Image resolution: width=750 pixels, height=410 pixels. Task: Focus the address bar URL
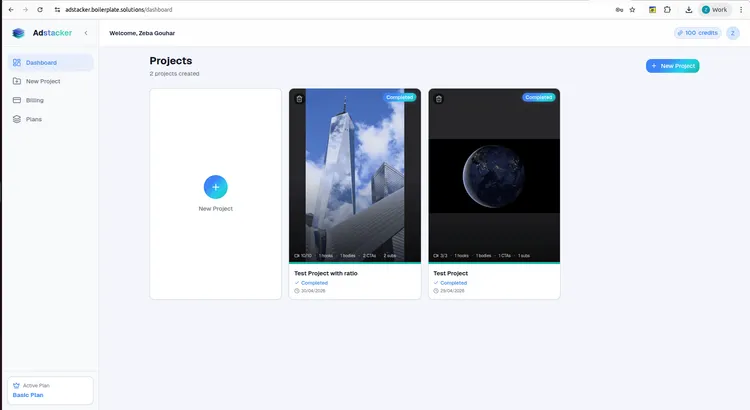coord(119,10)
